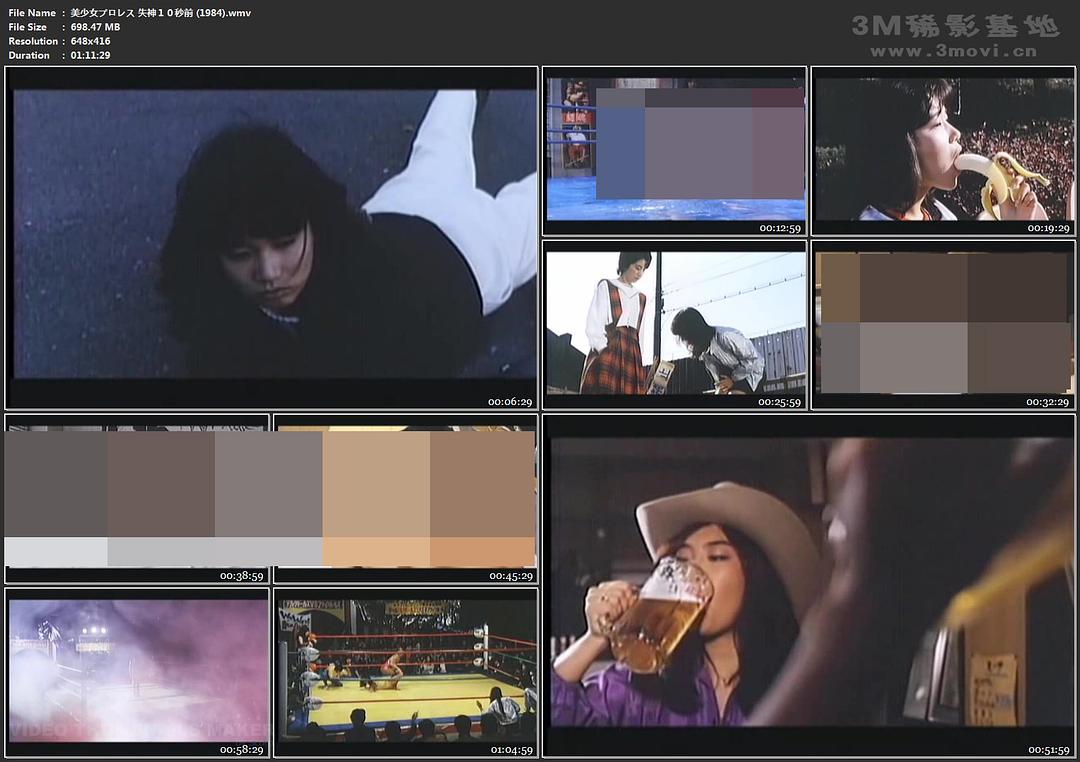Open the purple smoke arena thumbnail
Viewport: 1080px width, 762px height.
137,673
